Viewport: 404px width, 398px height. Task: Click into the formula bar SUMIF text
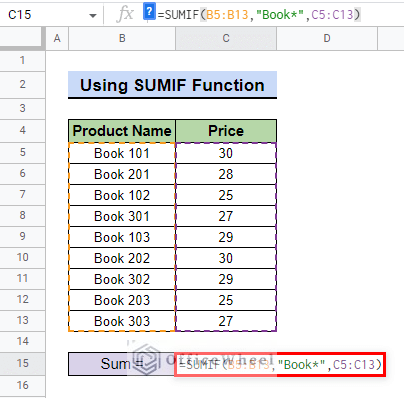[x=259, y=15]
